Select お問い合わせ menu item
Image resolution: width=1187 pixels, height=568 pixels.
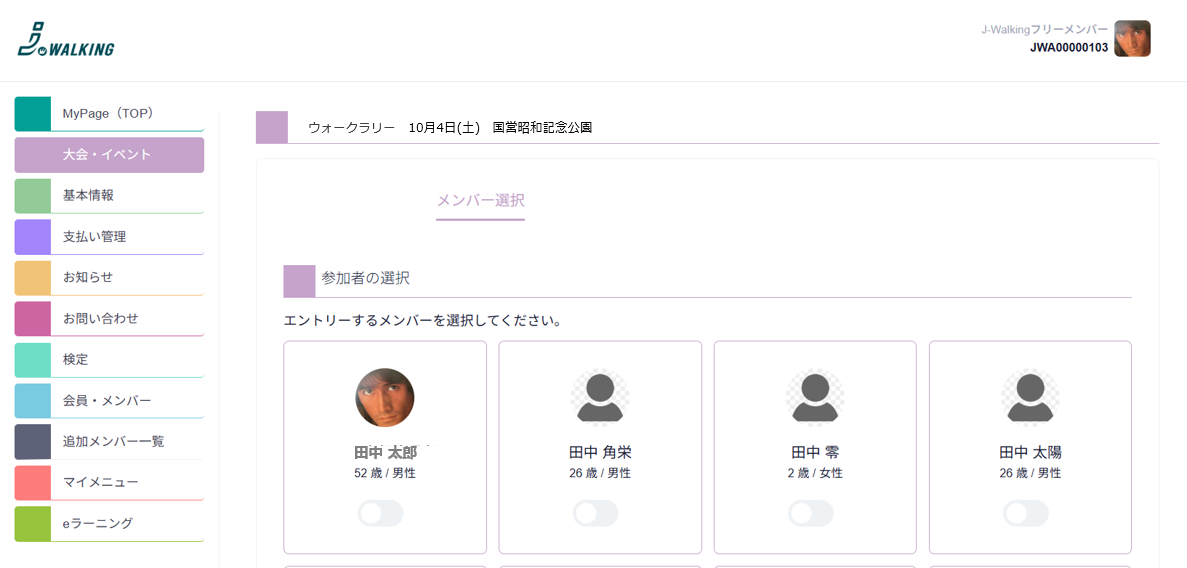point(109,318)
